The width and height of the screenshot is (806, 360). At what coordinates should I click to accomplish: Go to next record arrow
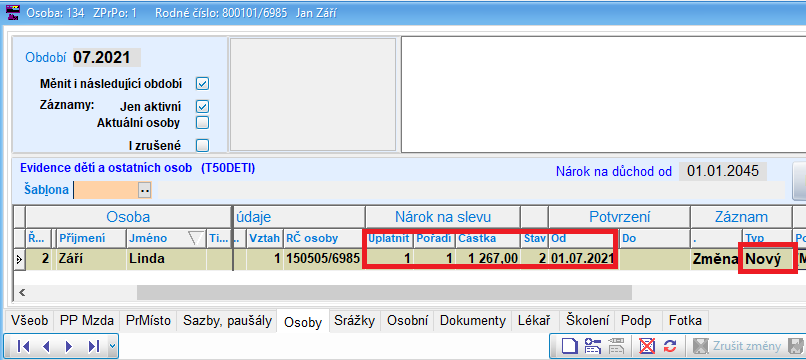click(69, 346)
